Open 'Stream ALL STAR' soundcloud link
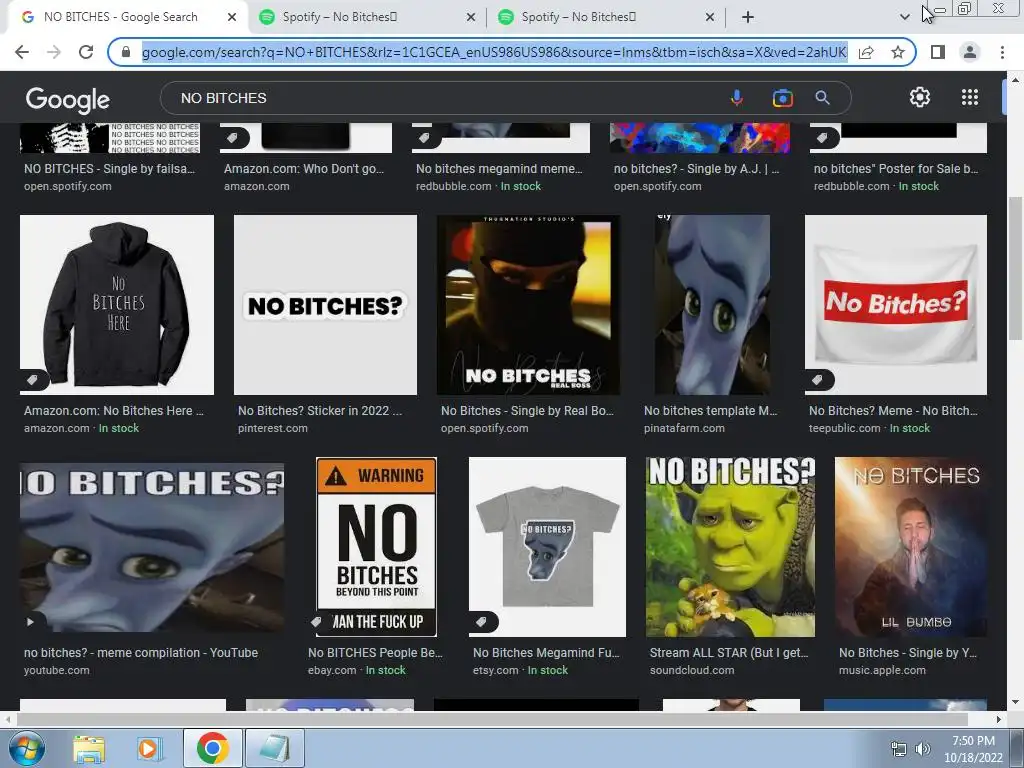The image size is (1024, 768). pos(729,652)
